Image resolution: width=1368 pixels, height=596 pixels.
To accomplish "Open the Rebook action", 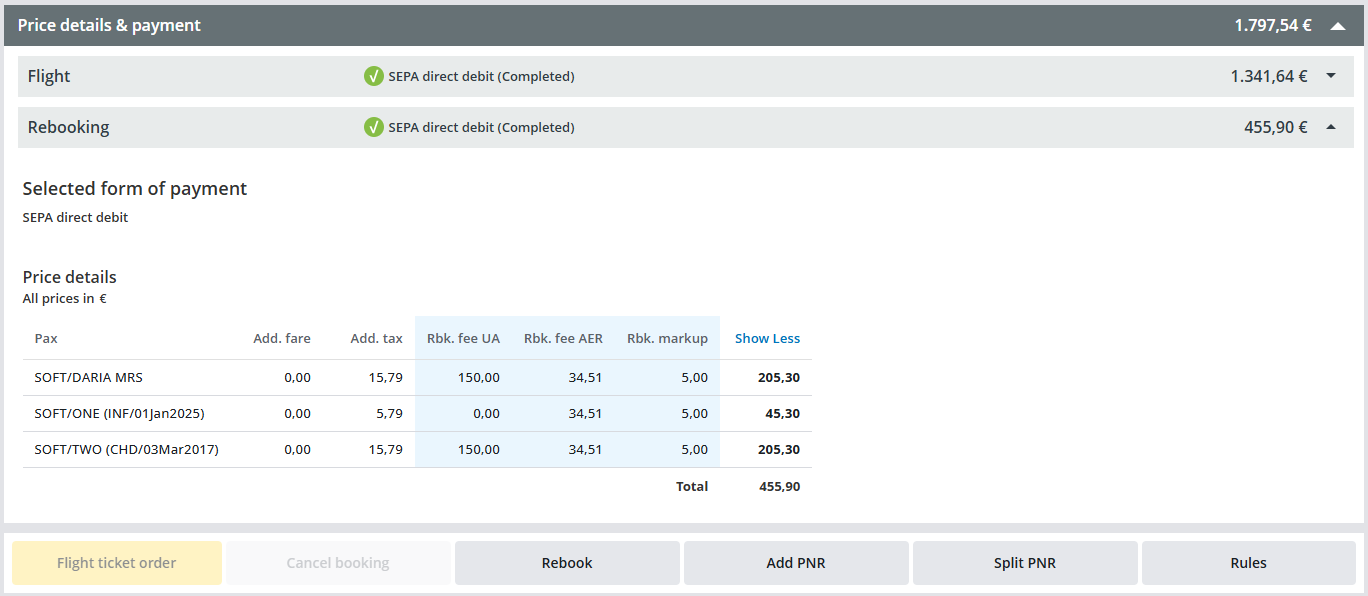I will 567,563.
